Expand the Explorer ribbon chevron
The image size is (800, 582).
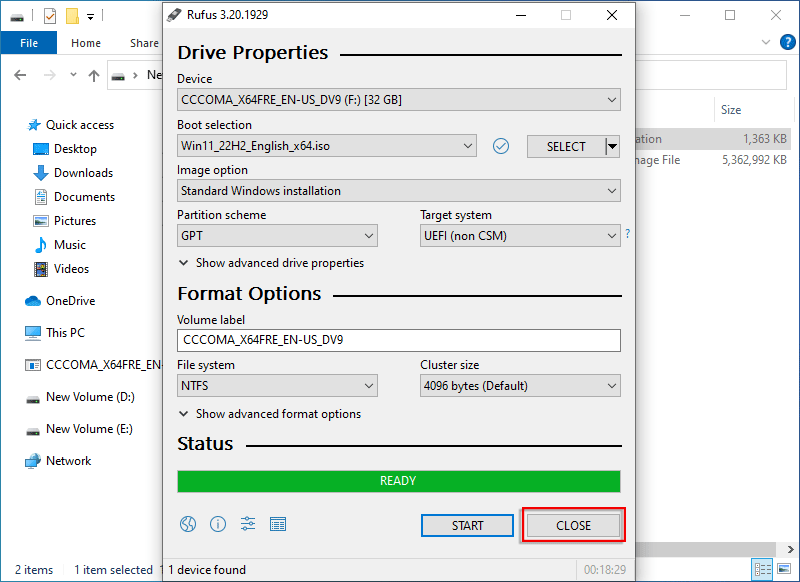click(x=765, y=42)
